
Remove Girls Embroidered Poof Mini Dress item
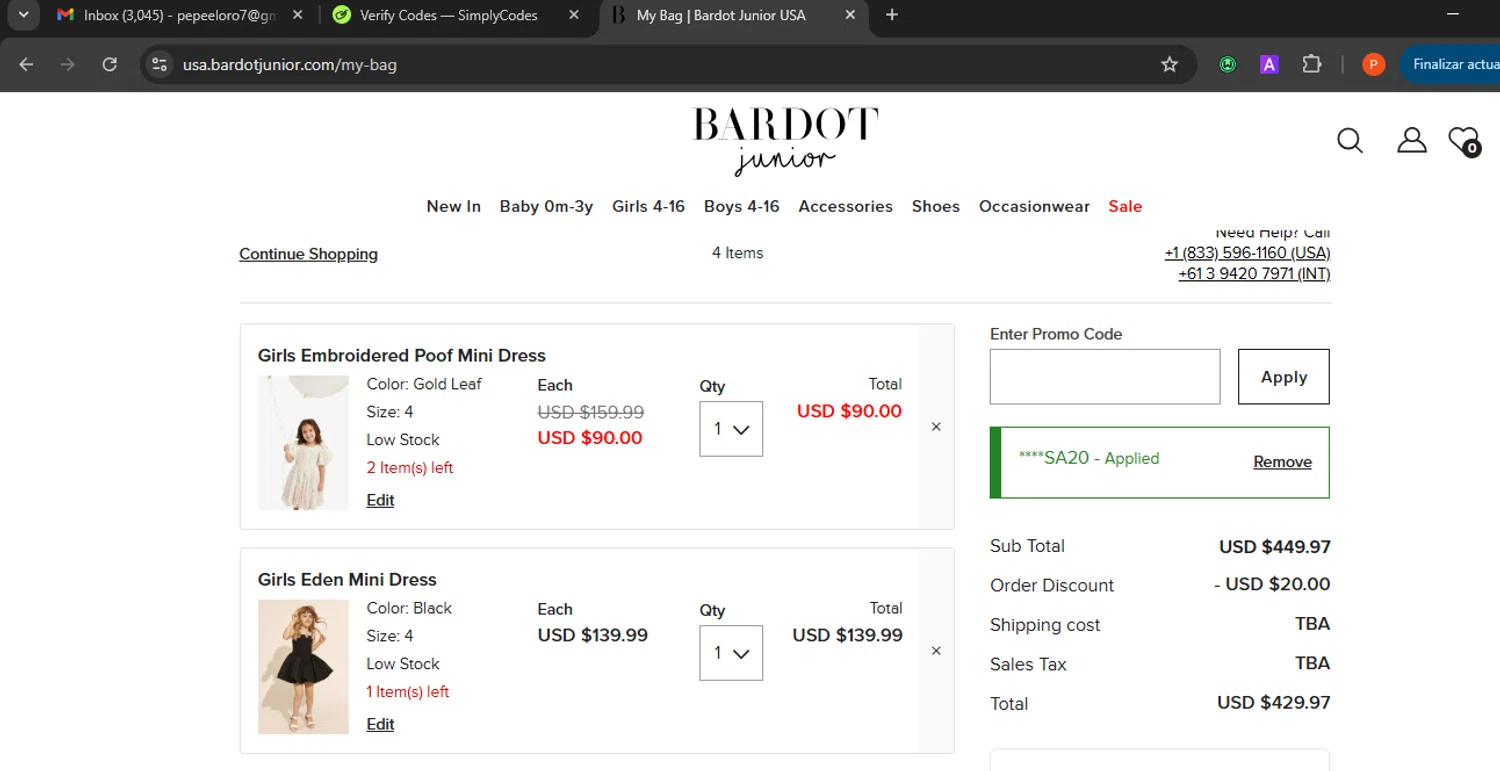[x=936, y=427]
